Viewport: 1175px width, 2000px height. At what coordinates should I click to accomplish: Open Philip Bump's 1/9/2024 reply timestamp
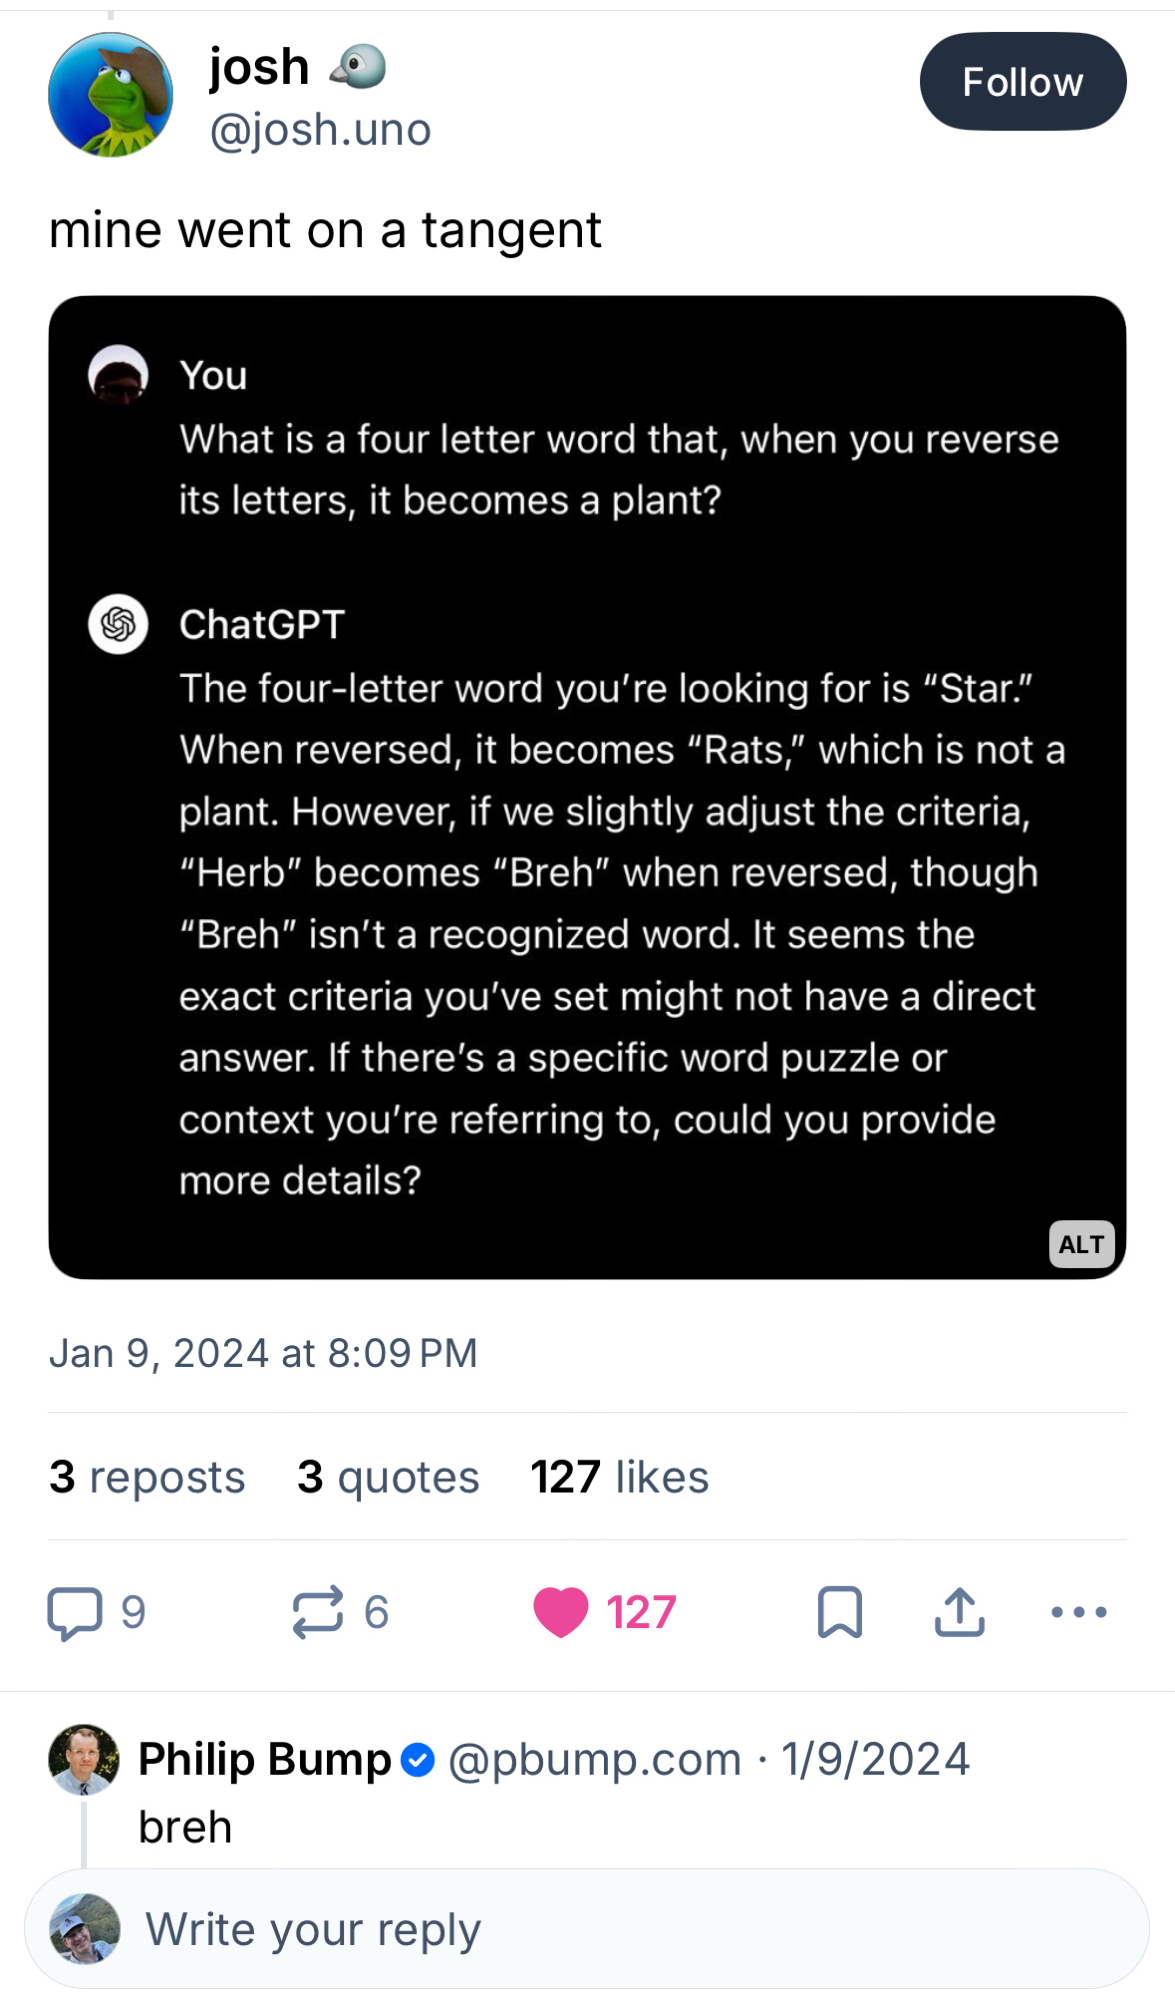(875, 1759)
